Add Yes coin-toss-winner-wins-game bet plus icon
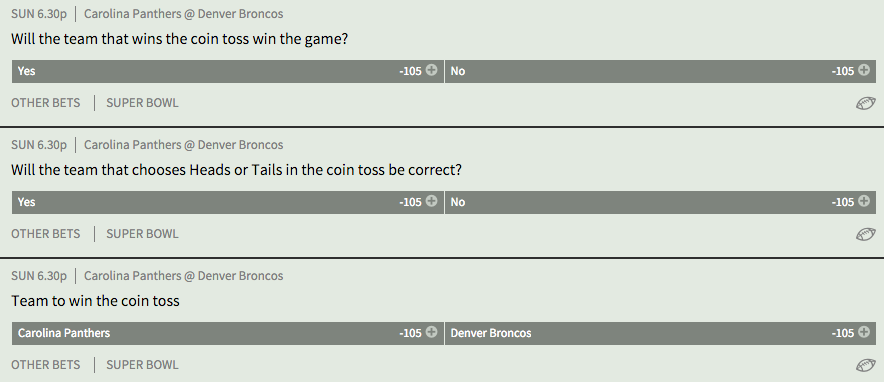This screenshot has width=884, height=382. click(431, 70)
